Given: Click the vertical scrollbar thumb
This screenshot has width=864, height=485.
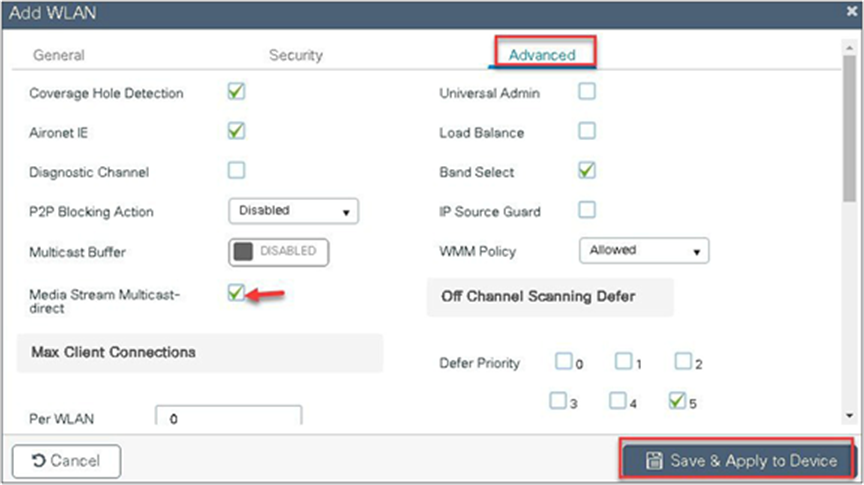Looking at the screenshot, I should coord(850,130).
